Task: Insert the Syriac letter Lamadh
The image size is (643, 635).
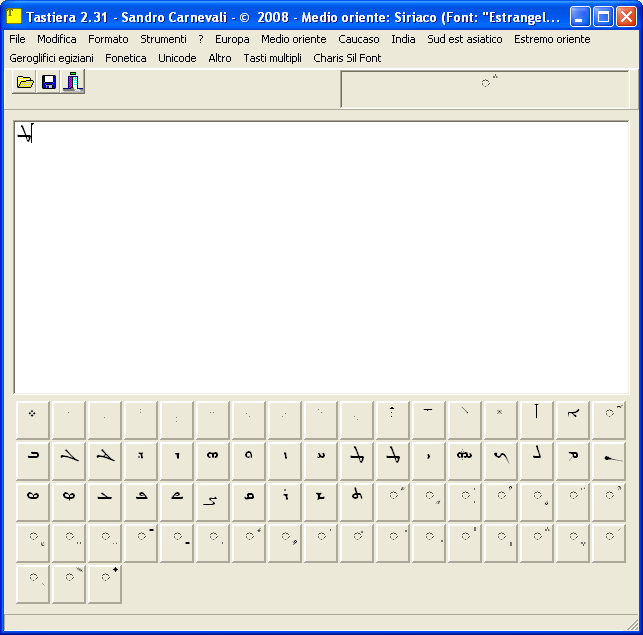Action: coord(537,461)
